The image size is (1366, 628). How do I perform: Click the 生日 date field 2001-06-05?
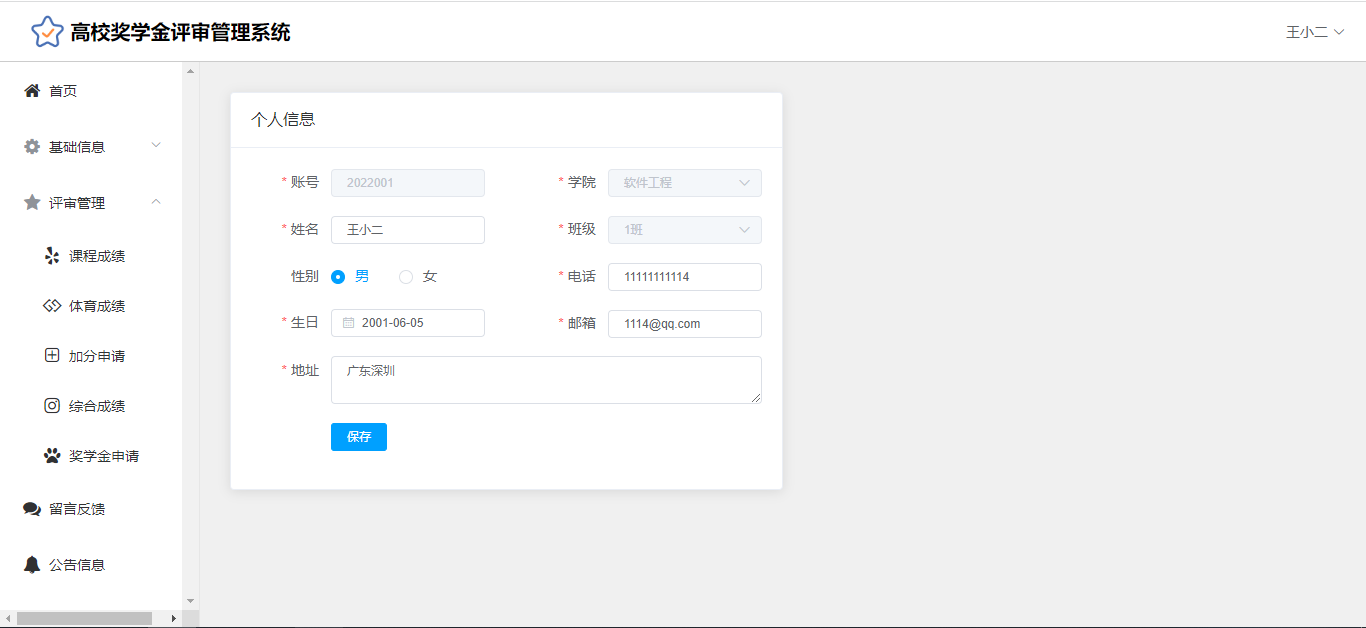click(408, 323)
